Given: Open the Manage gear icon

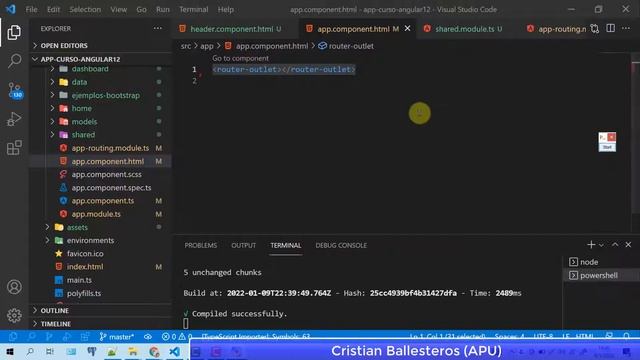Looking at the screenshot, I should coord(14,315).
